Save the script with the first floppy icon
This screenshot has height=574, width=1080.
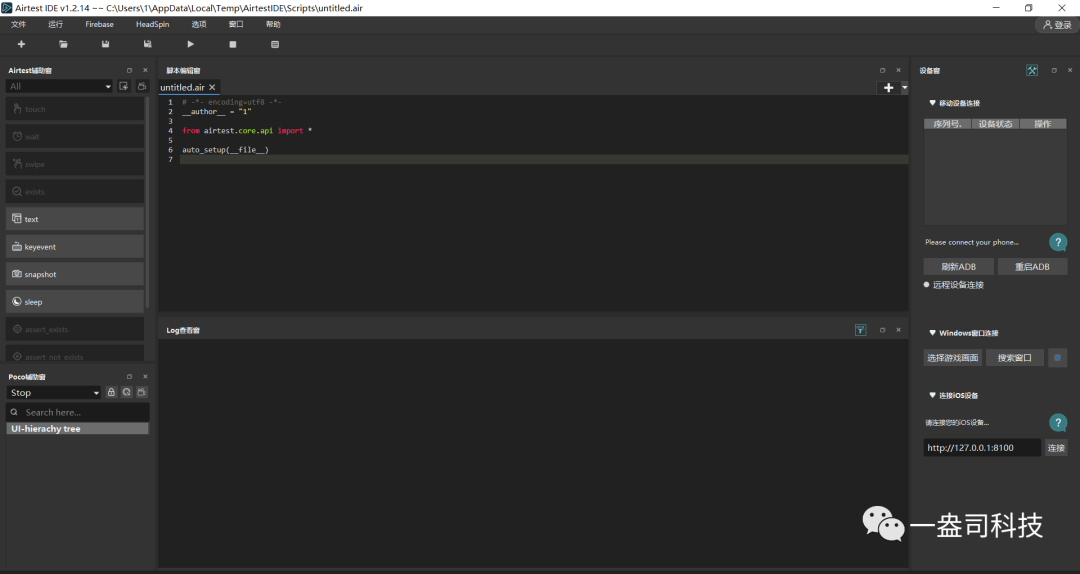tap(105, 44)
